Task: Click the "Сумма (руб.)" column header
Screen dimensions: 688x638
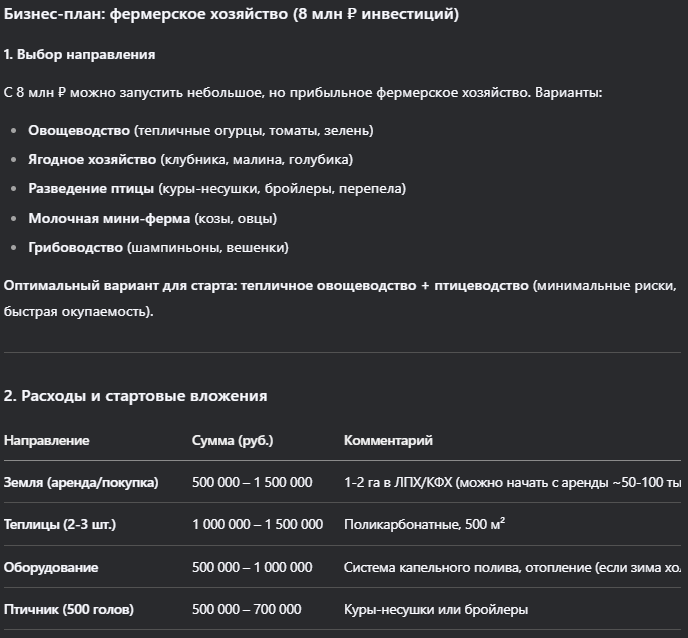Action: tap(232, 440)
